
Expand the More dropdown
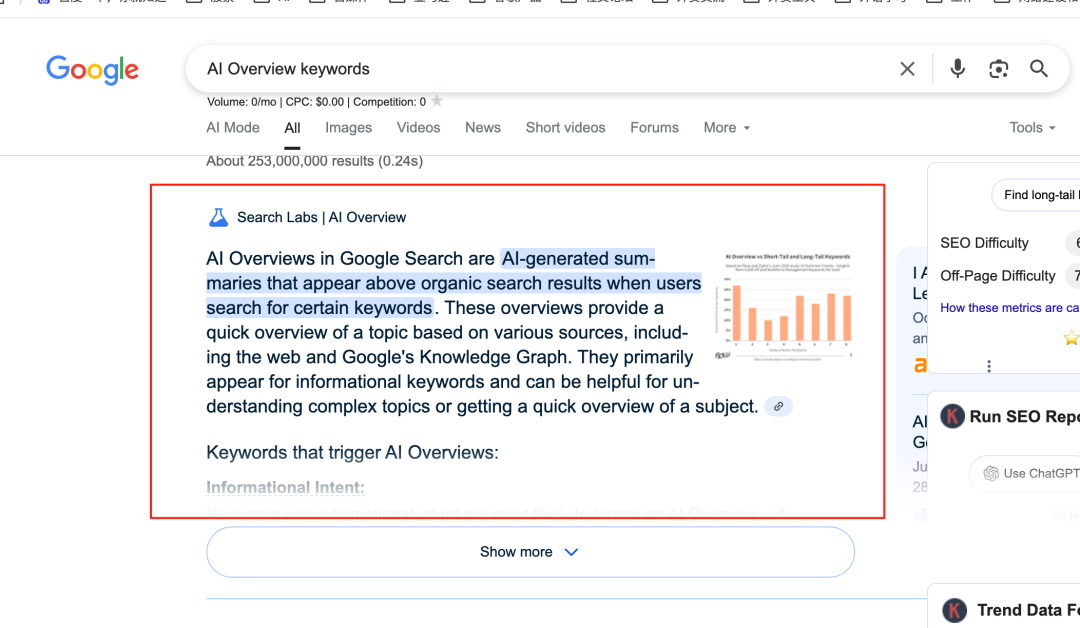click(727, 127)
